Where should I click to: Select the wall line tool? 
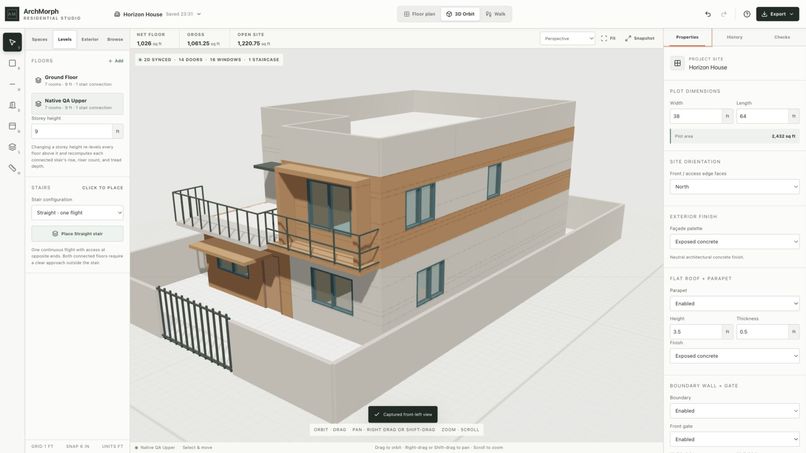pyautogui.click(x=12, y=84)
